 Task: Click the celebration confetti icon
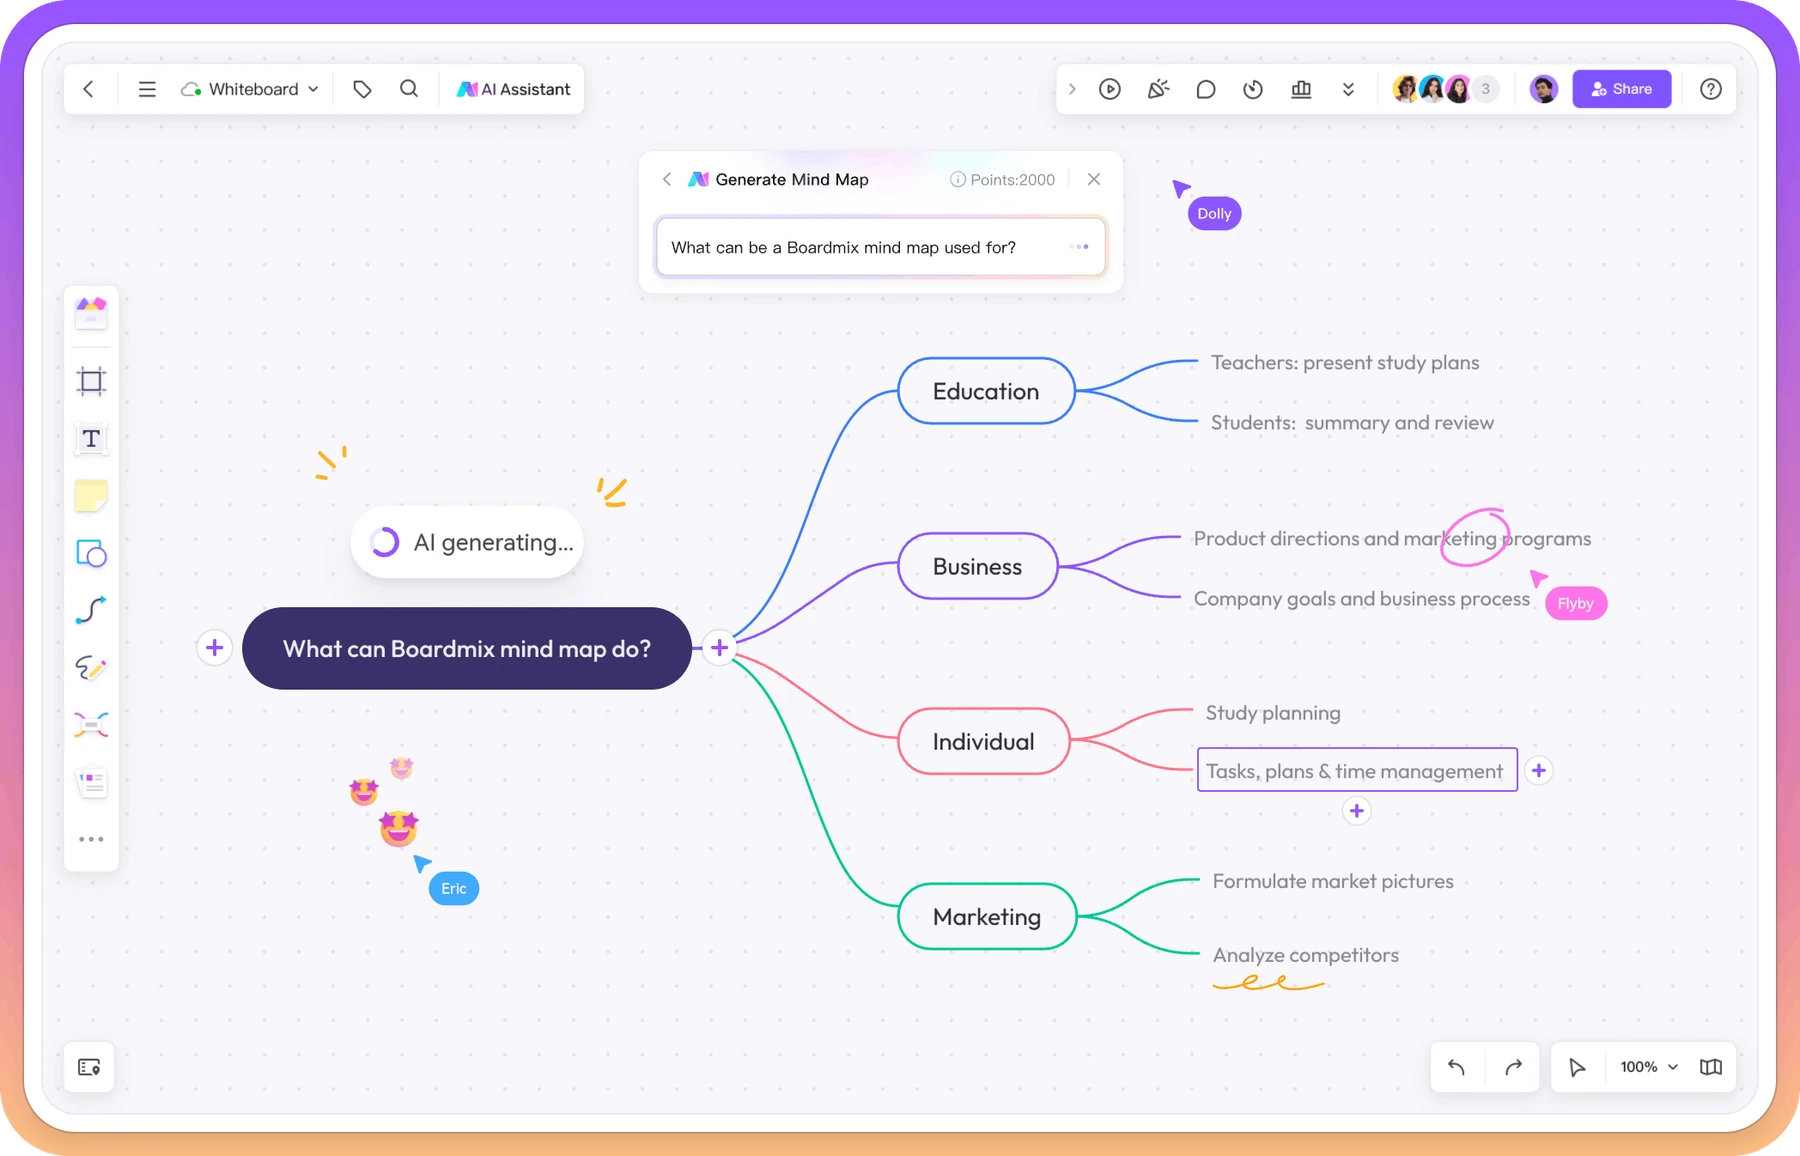(x=1158, y=89)
